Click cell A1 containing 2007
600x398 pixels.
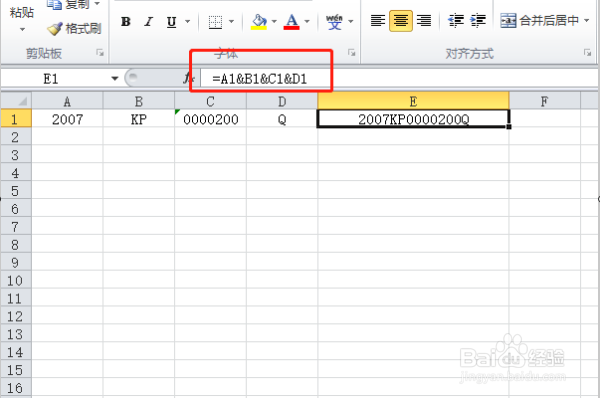pyautogui.click(x=67, y=119)
